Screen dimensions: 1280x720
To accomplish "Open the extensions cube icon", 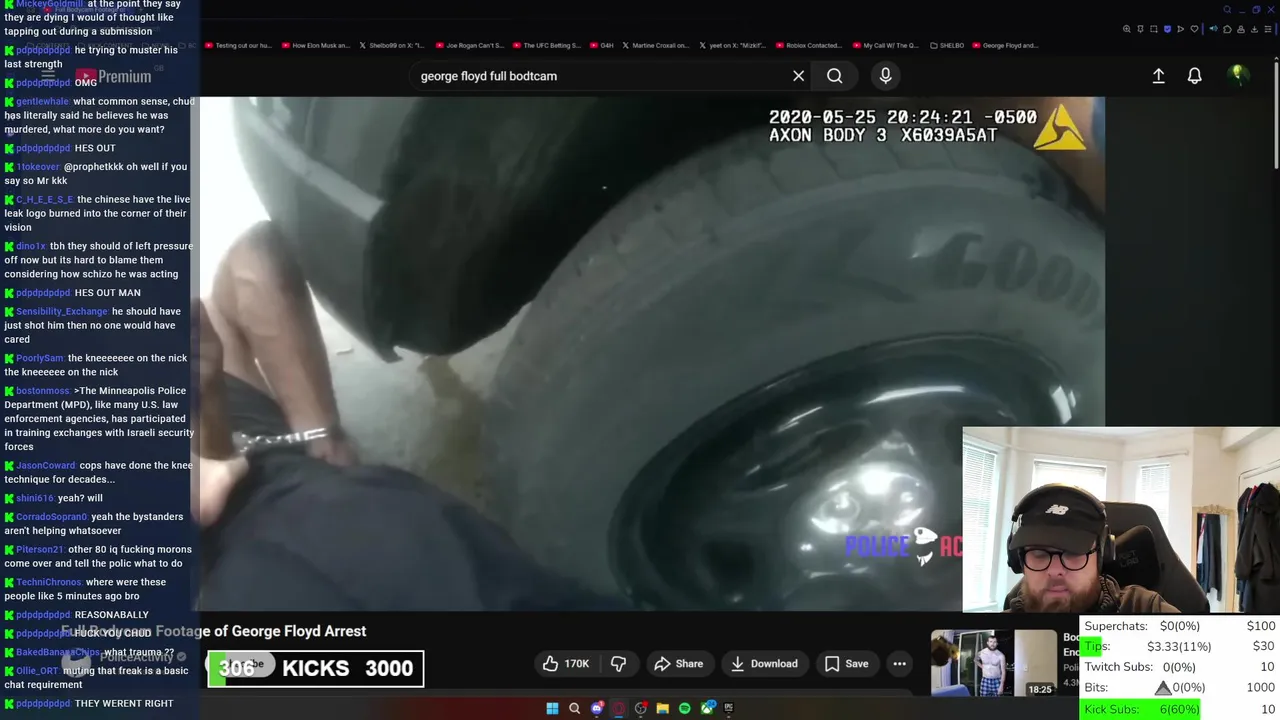I will tap(1227, 29).
